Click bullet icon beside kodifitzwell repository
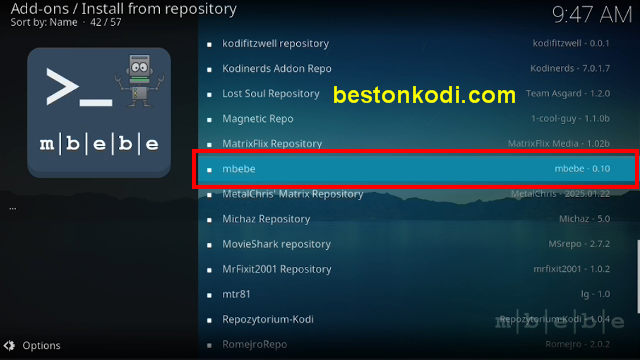 click(209, 44)
